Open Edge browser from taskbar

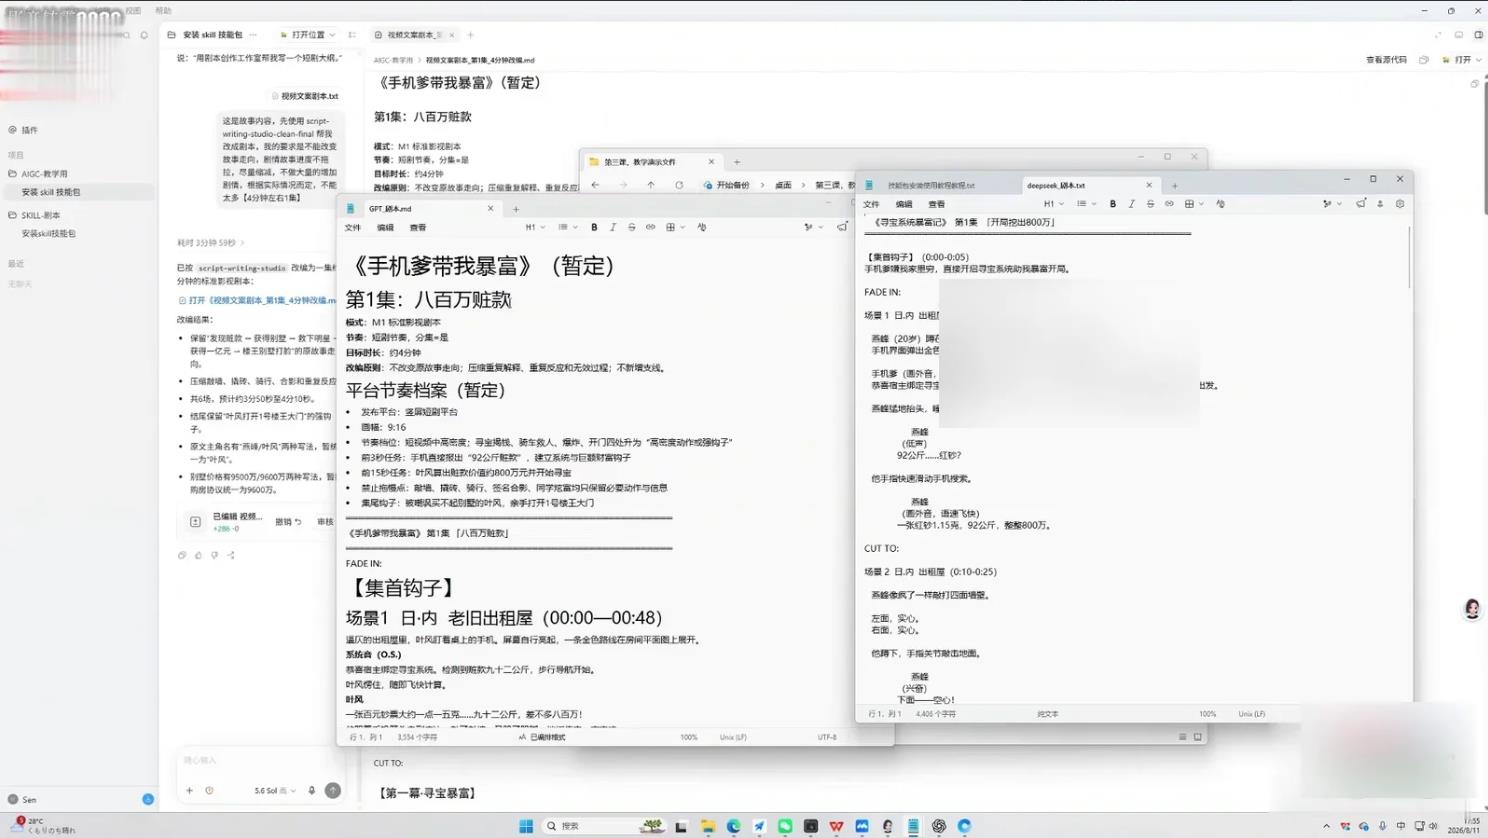pos(733,826)
